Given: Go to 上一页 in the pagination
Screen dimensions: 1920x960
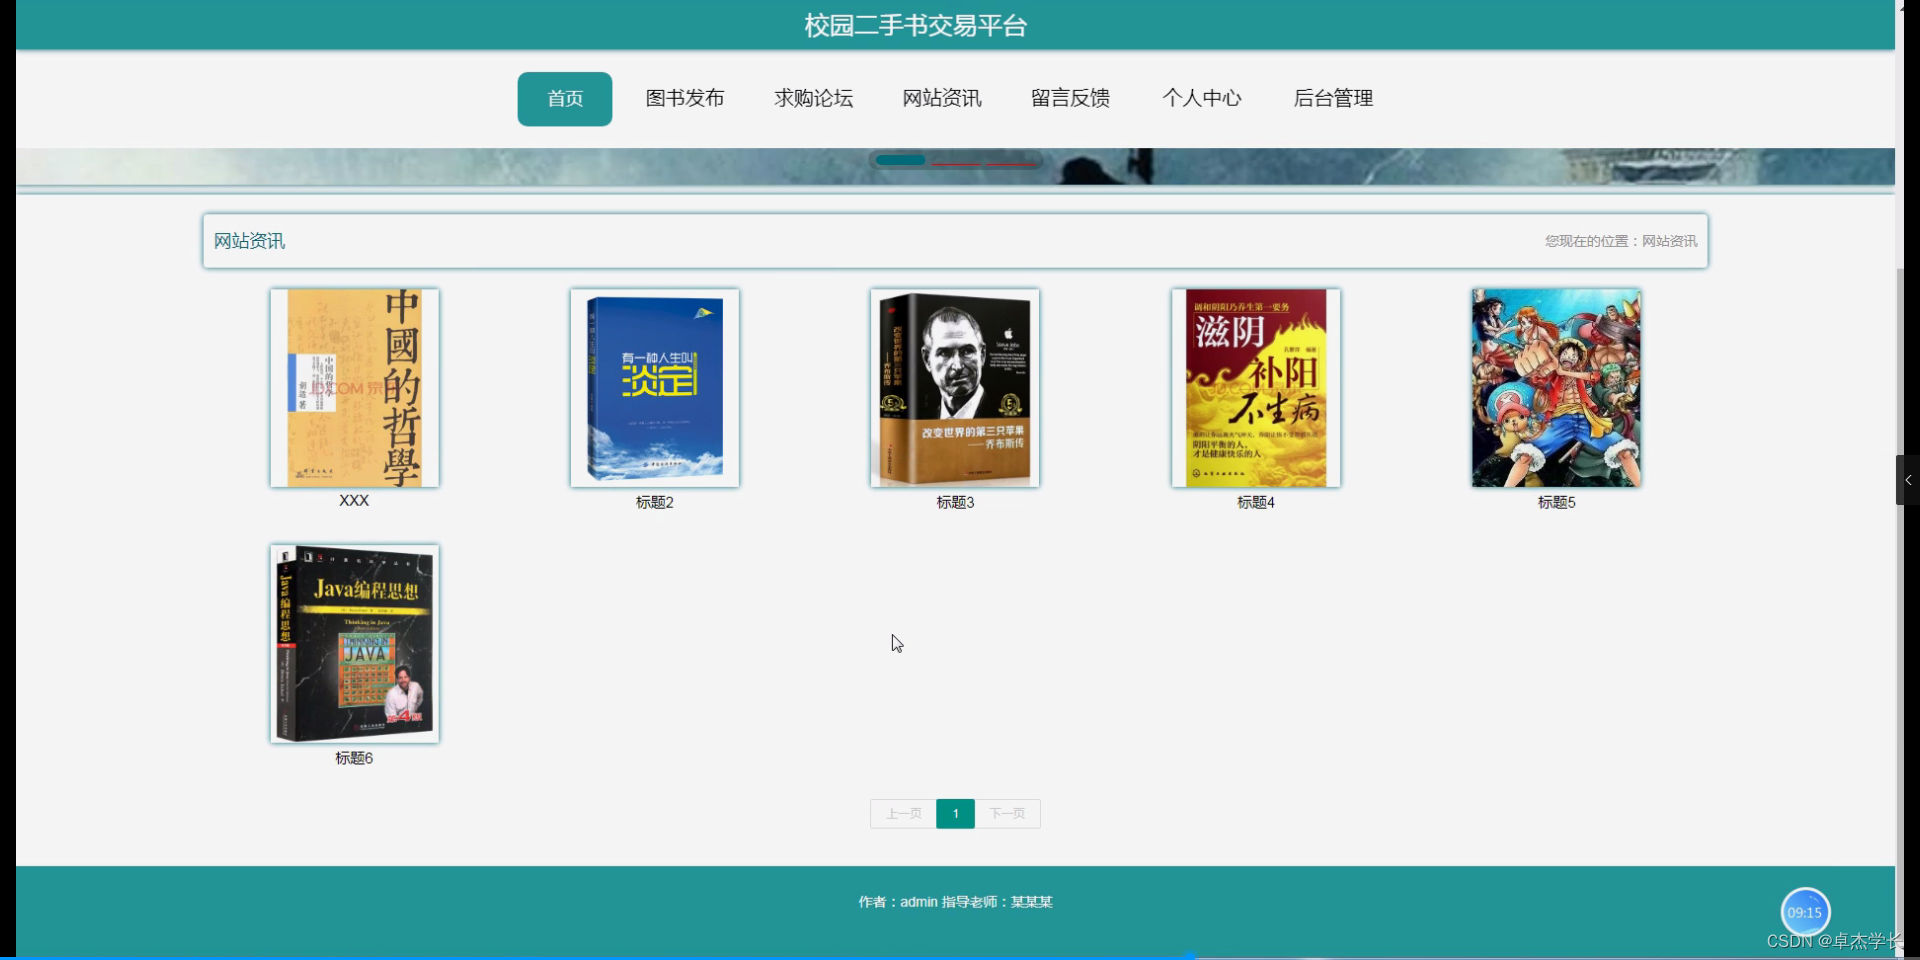Looking at the screenshot, I should coord(902,813).
